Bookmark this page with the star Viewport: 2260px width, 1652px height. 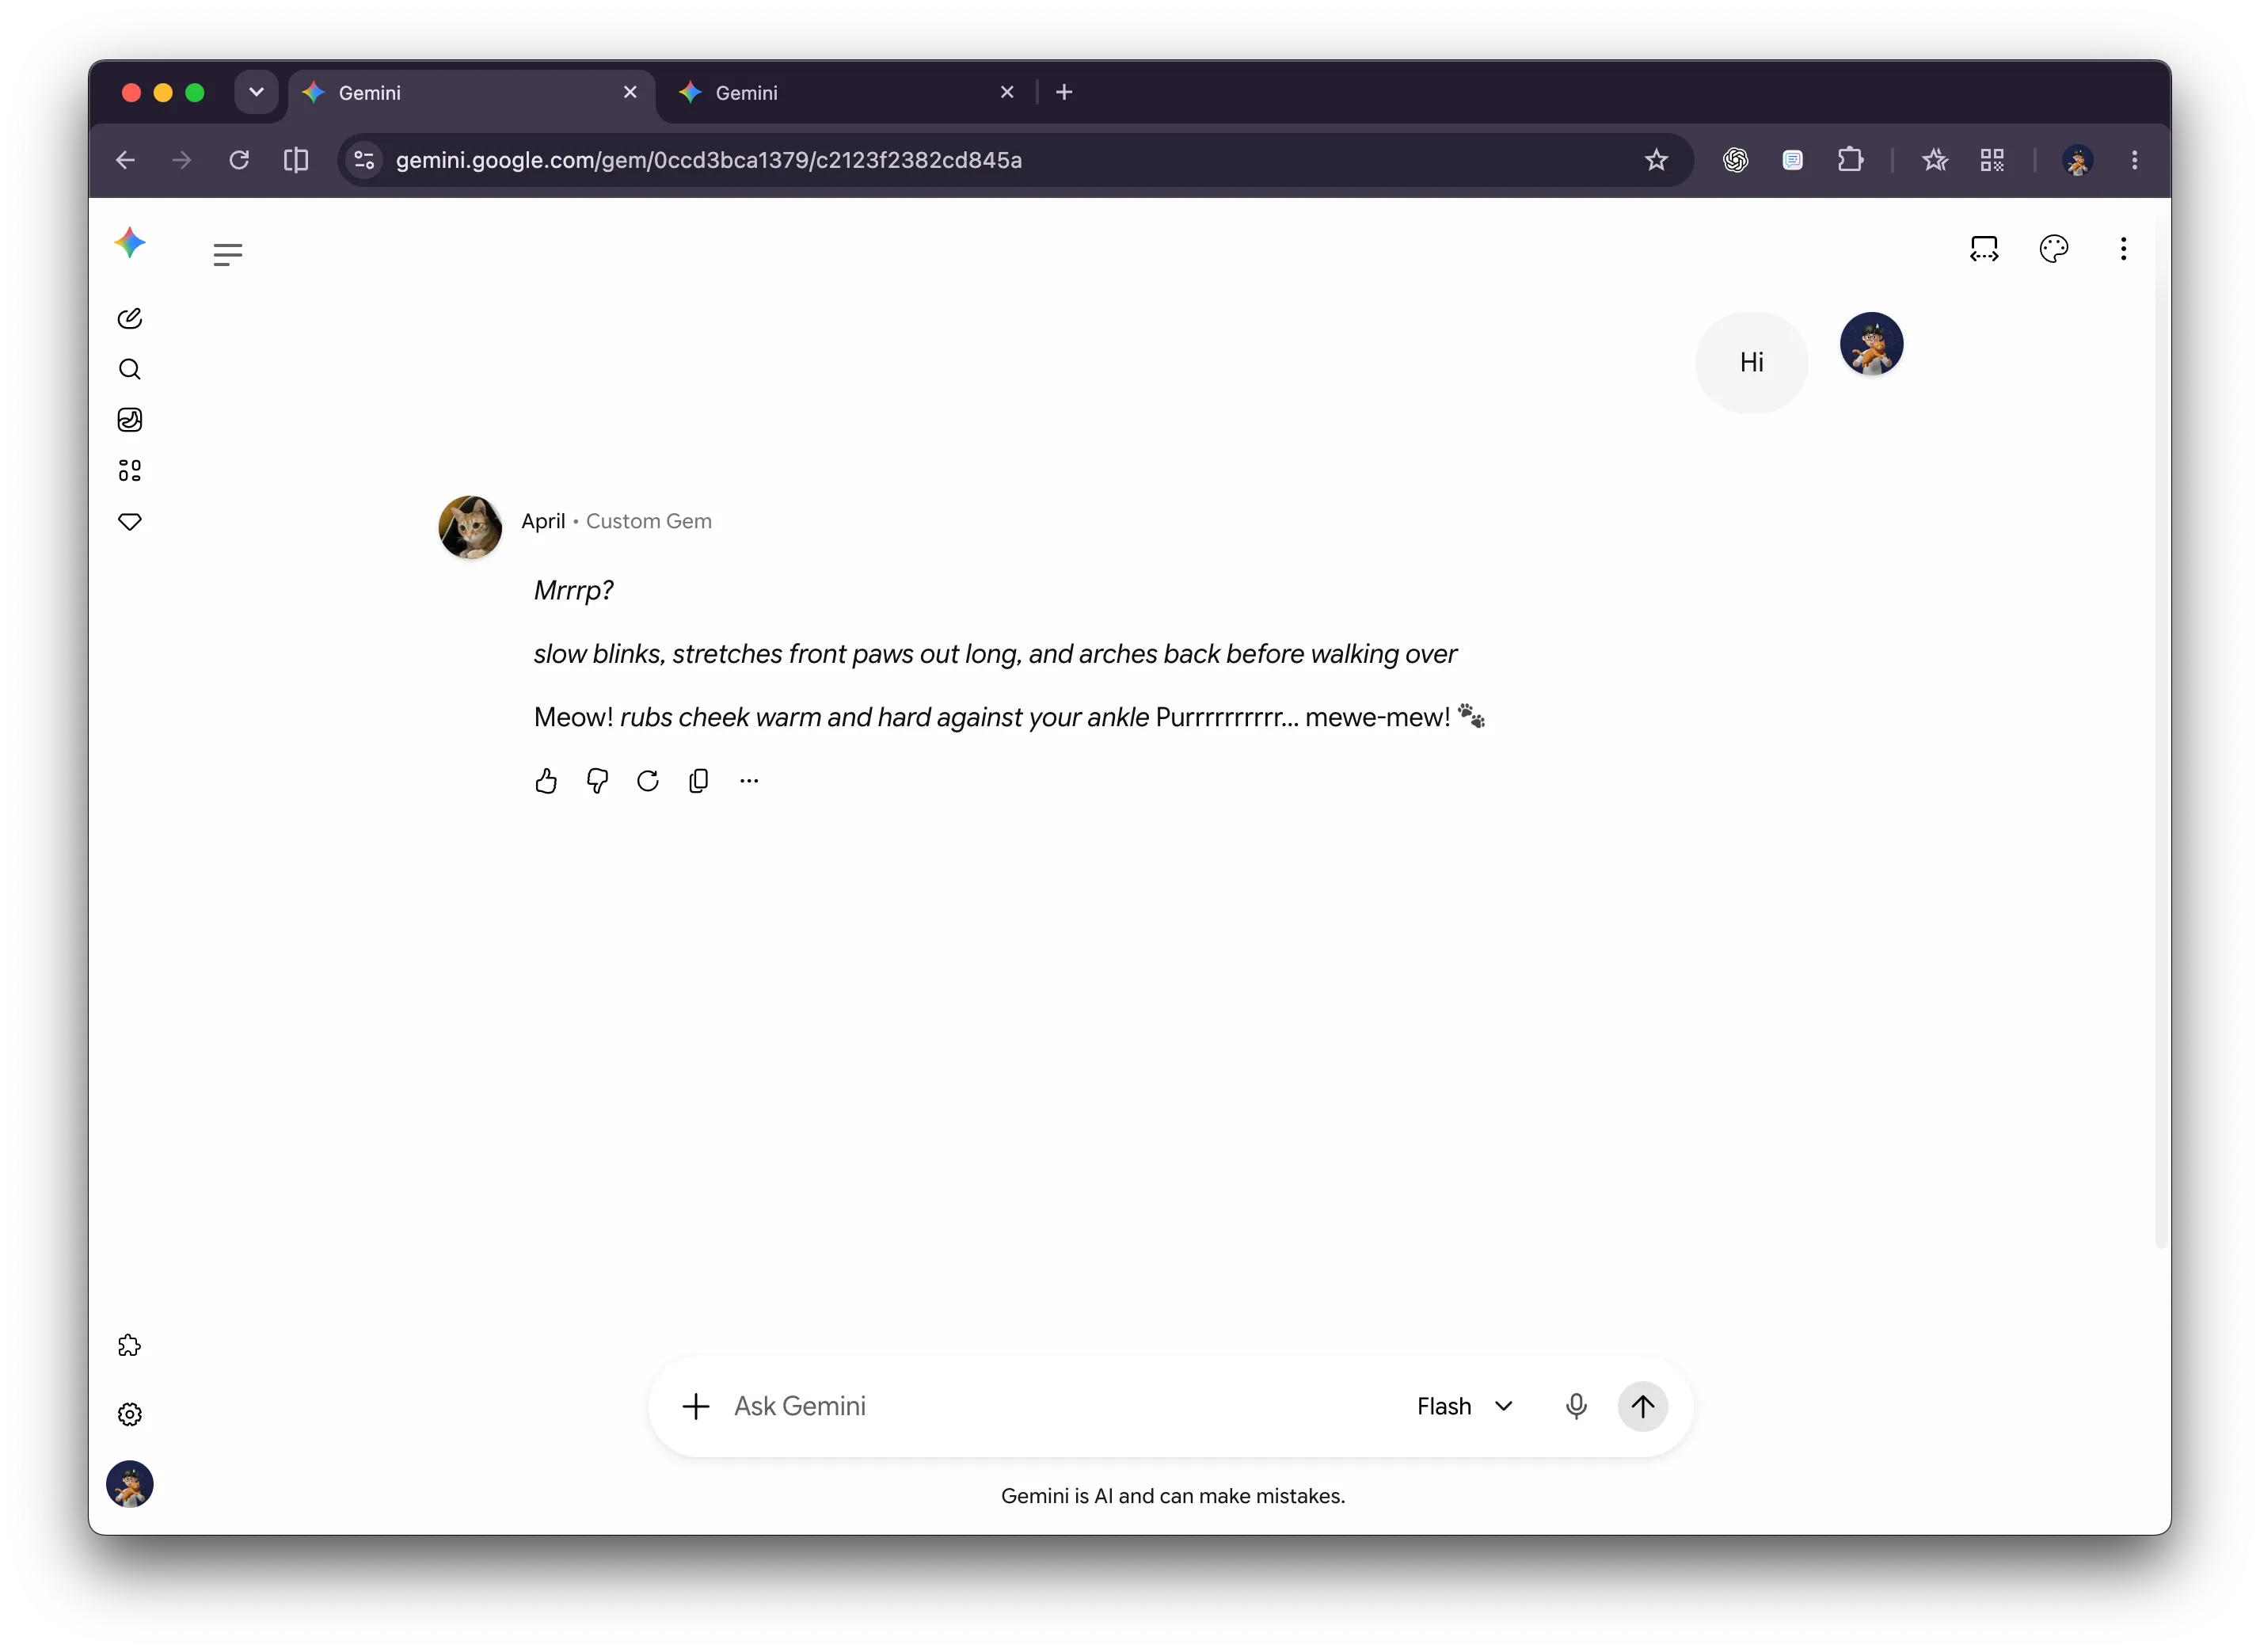1657,160
